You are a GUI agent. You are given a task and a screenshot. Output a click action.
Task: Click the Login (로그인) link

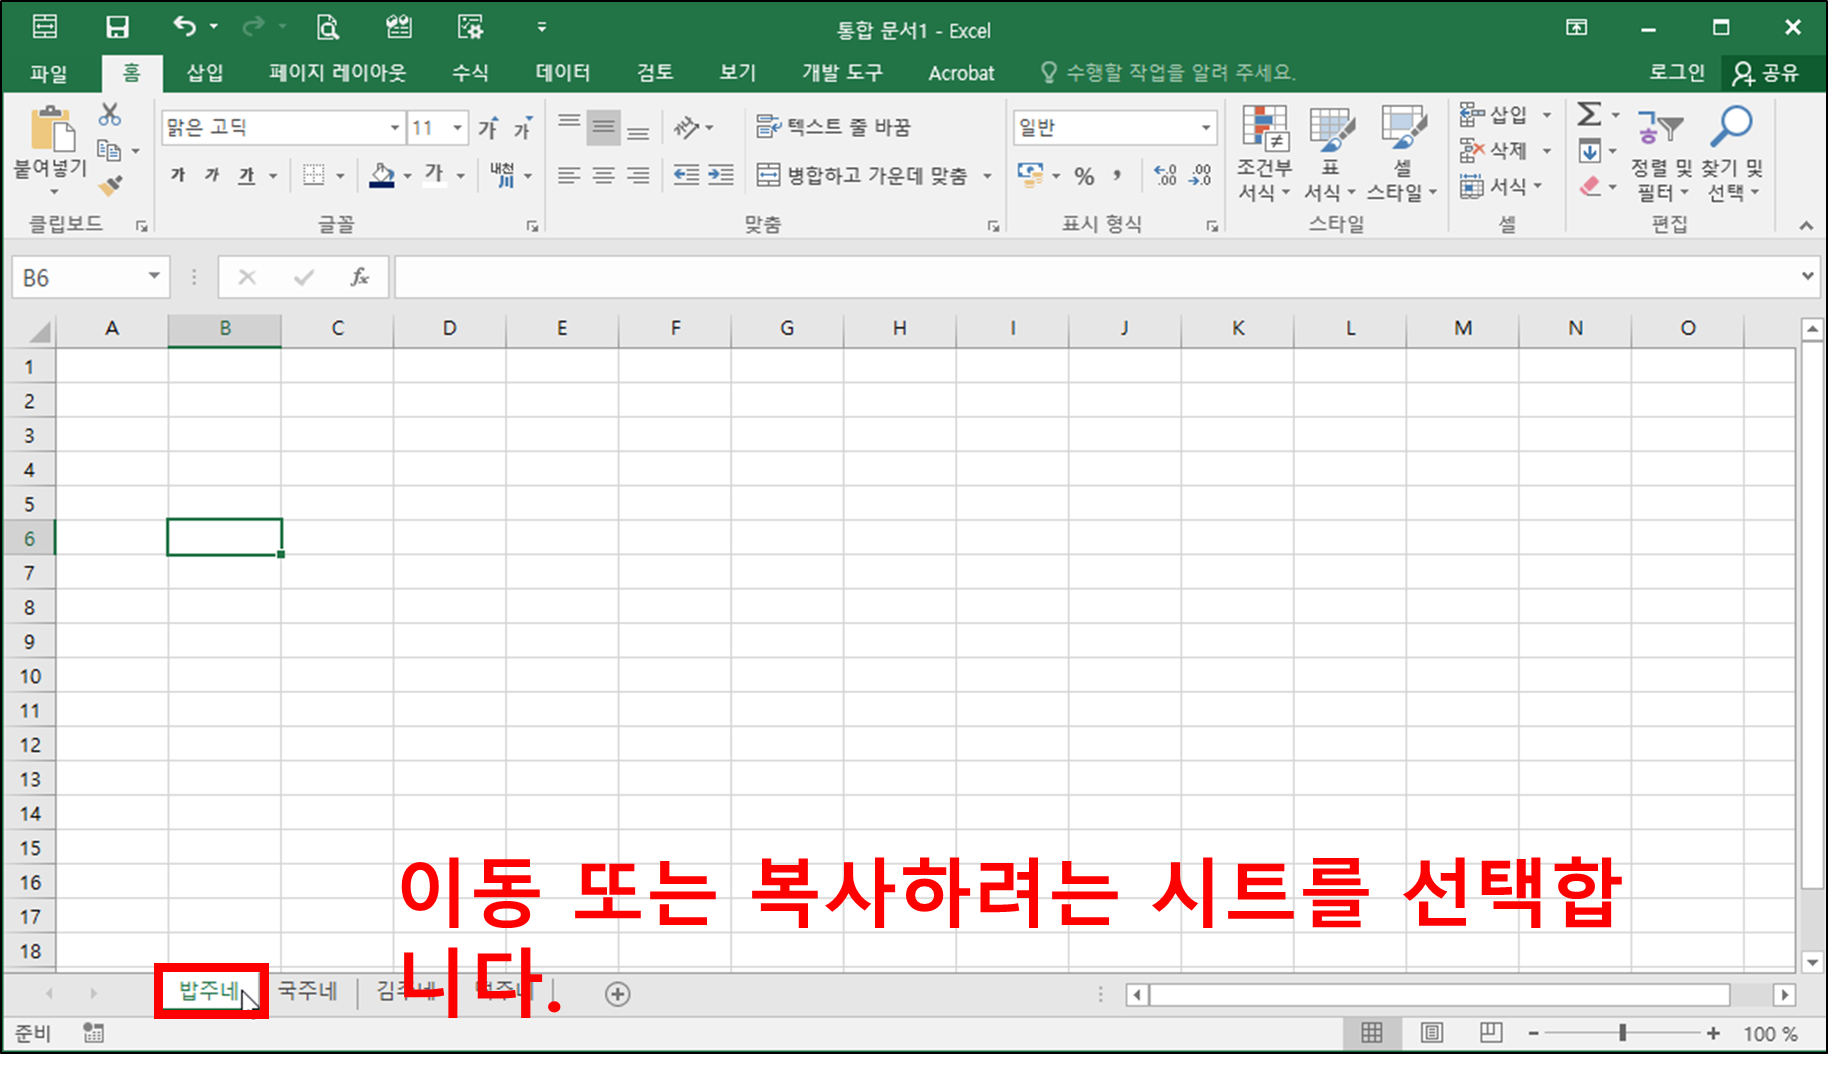pos(1676,72)
